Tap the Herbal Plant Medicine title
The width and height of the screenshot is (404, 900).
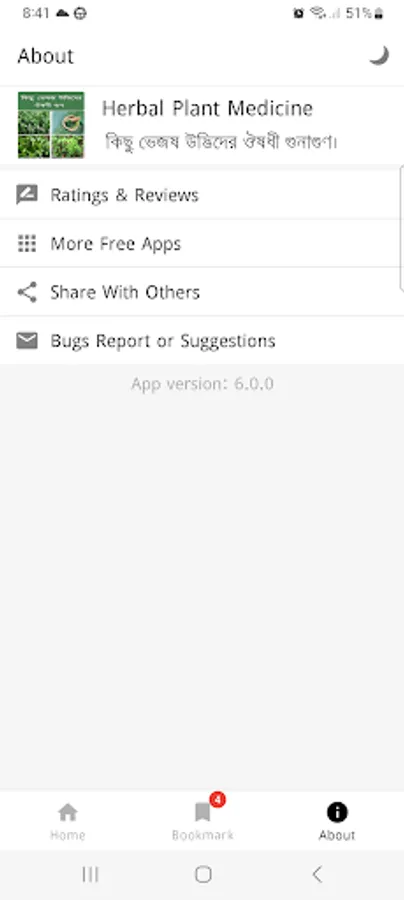point(207,108)
